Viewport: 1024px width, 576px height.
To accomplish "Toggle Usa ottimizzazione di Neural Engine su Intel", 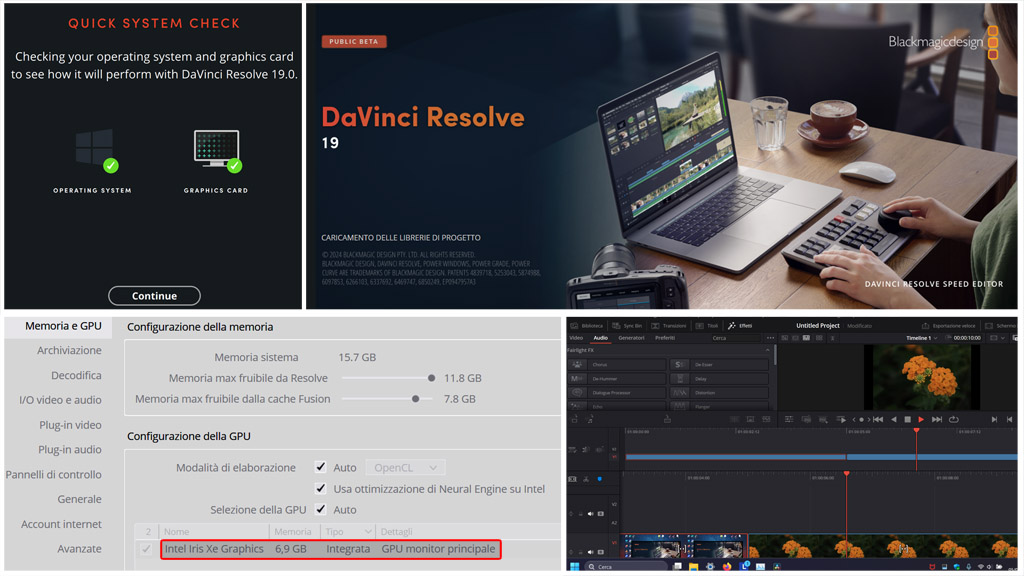I will point(321,488).
